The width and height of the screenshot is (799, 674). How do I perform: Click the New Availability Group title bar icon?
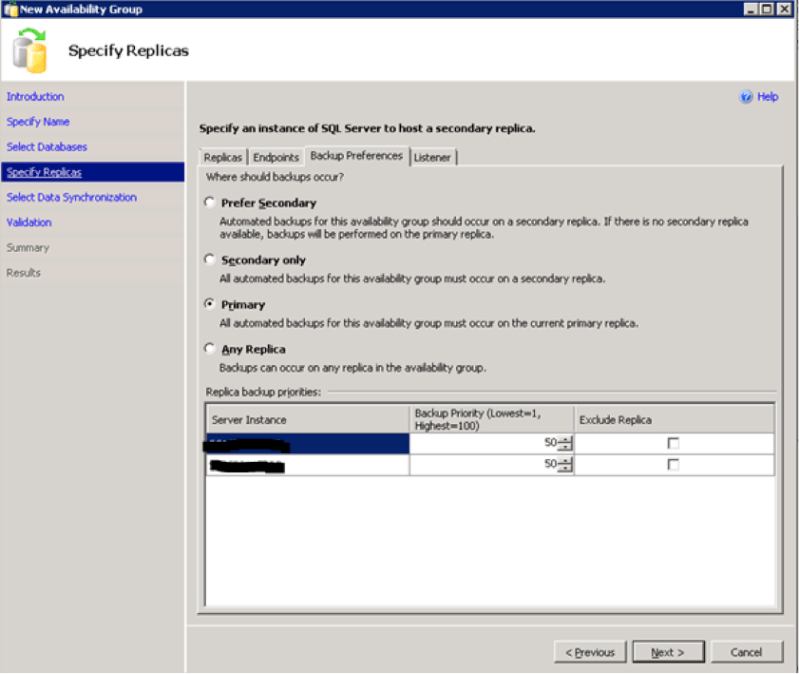point(10,9)
